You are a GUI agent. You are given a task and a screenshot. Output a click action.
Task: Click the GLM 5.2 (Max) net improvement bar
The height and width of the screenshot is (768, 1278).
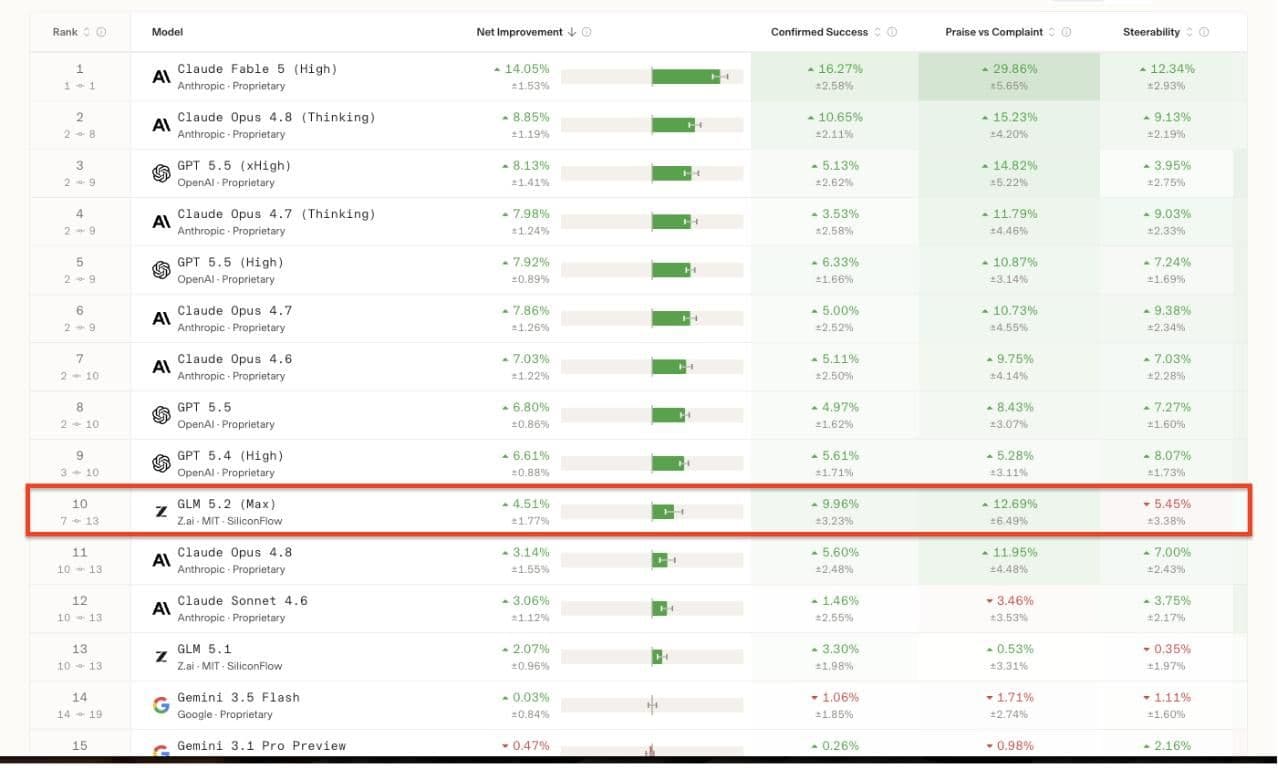652,512
